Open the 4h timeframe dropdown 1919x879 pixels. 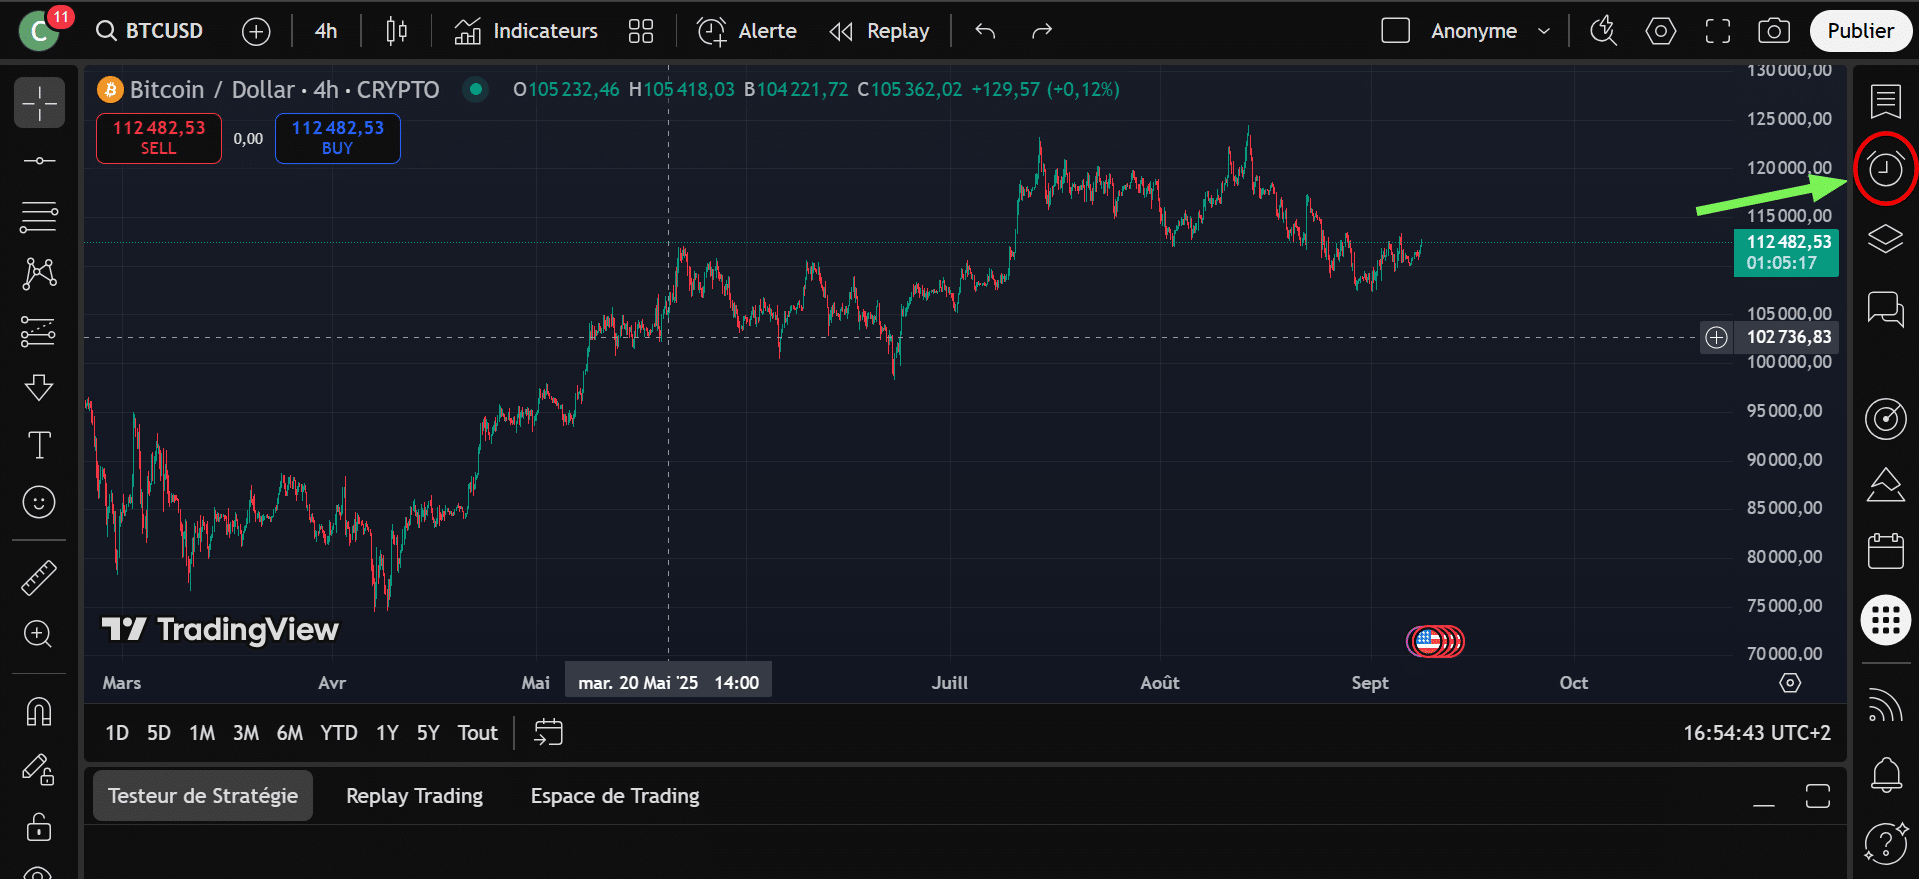click(x=326, y=31)
